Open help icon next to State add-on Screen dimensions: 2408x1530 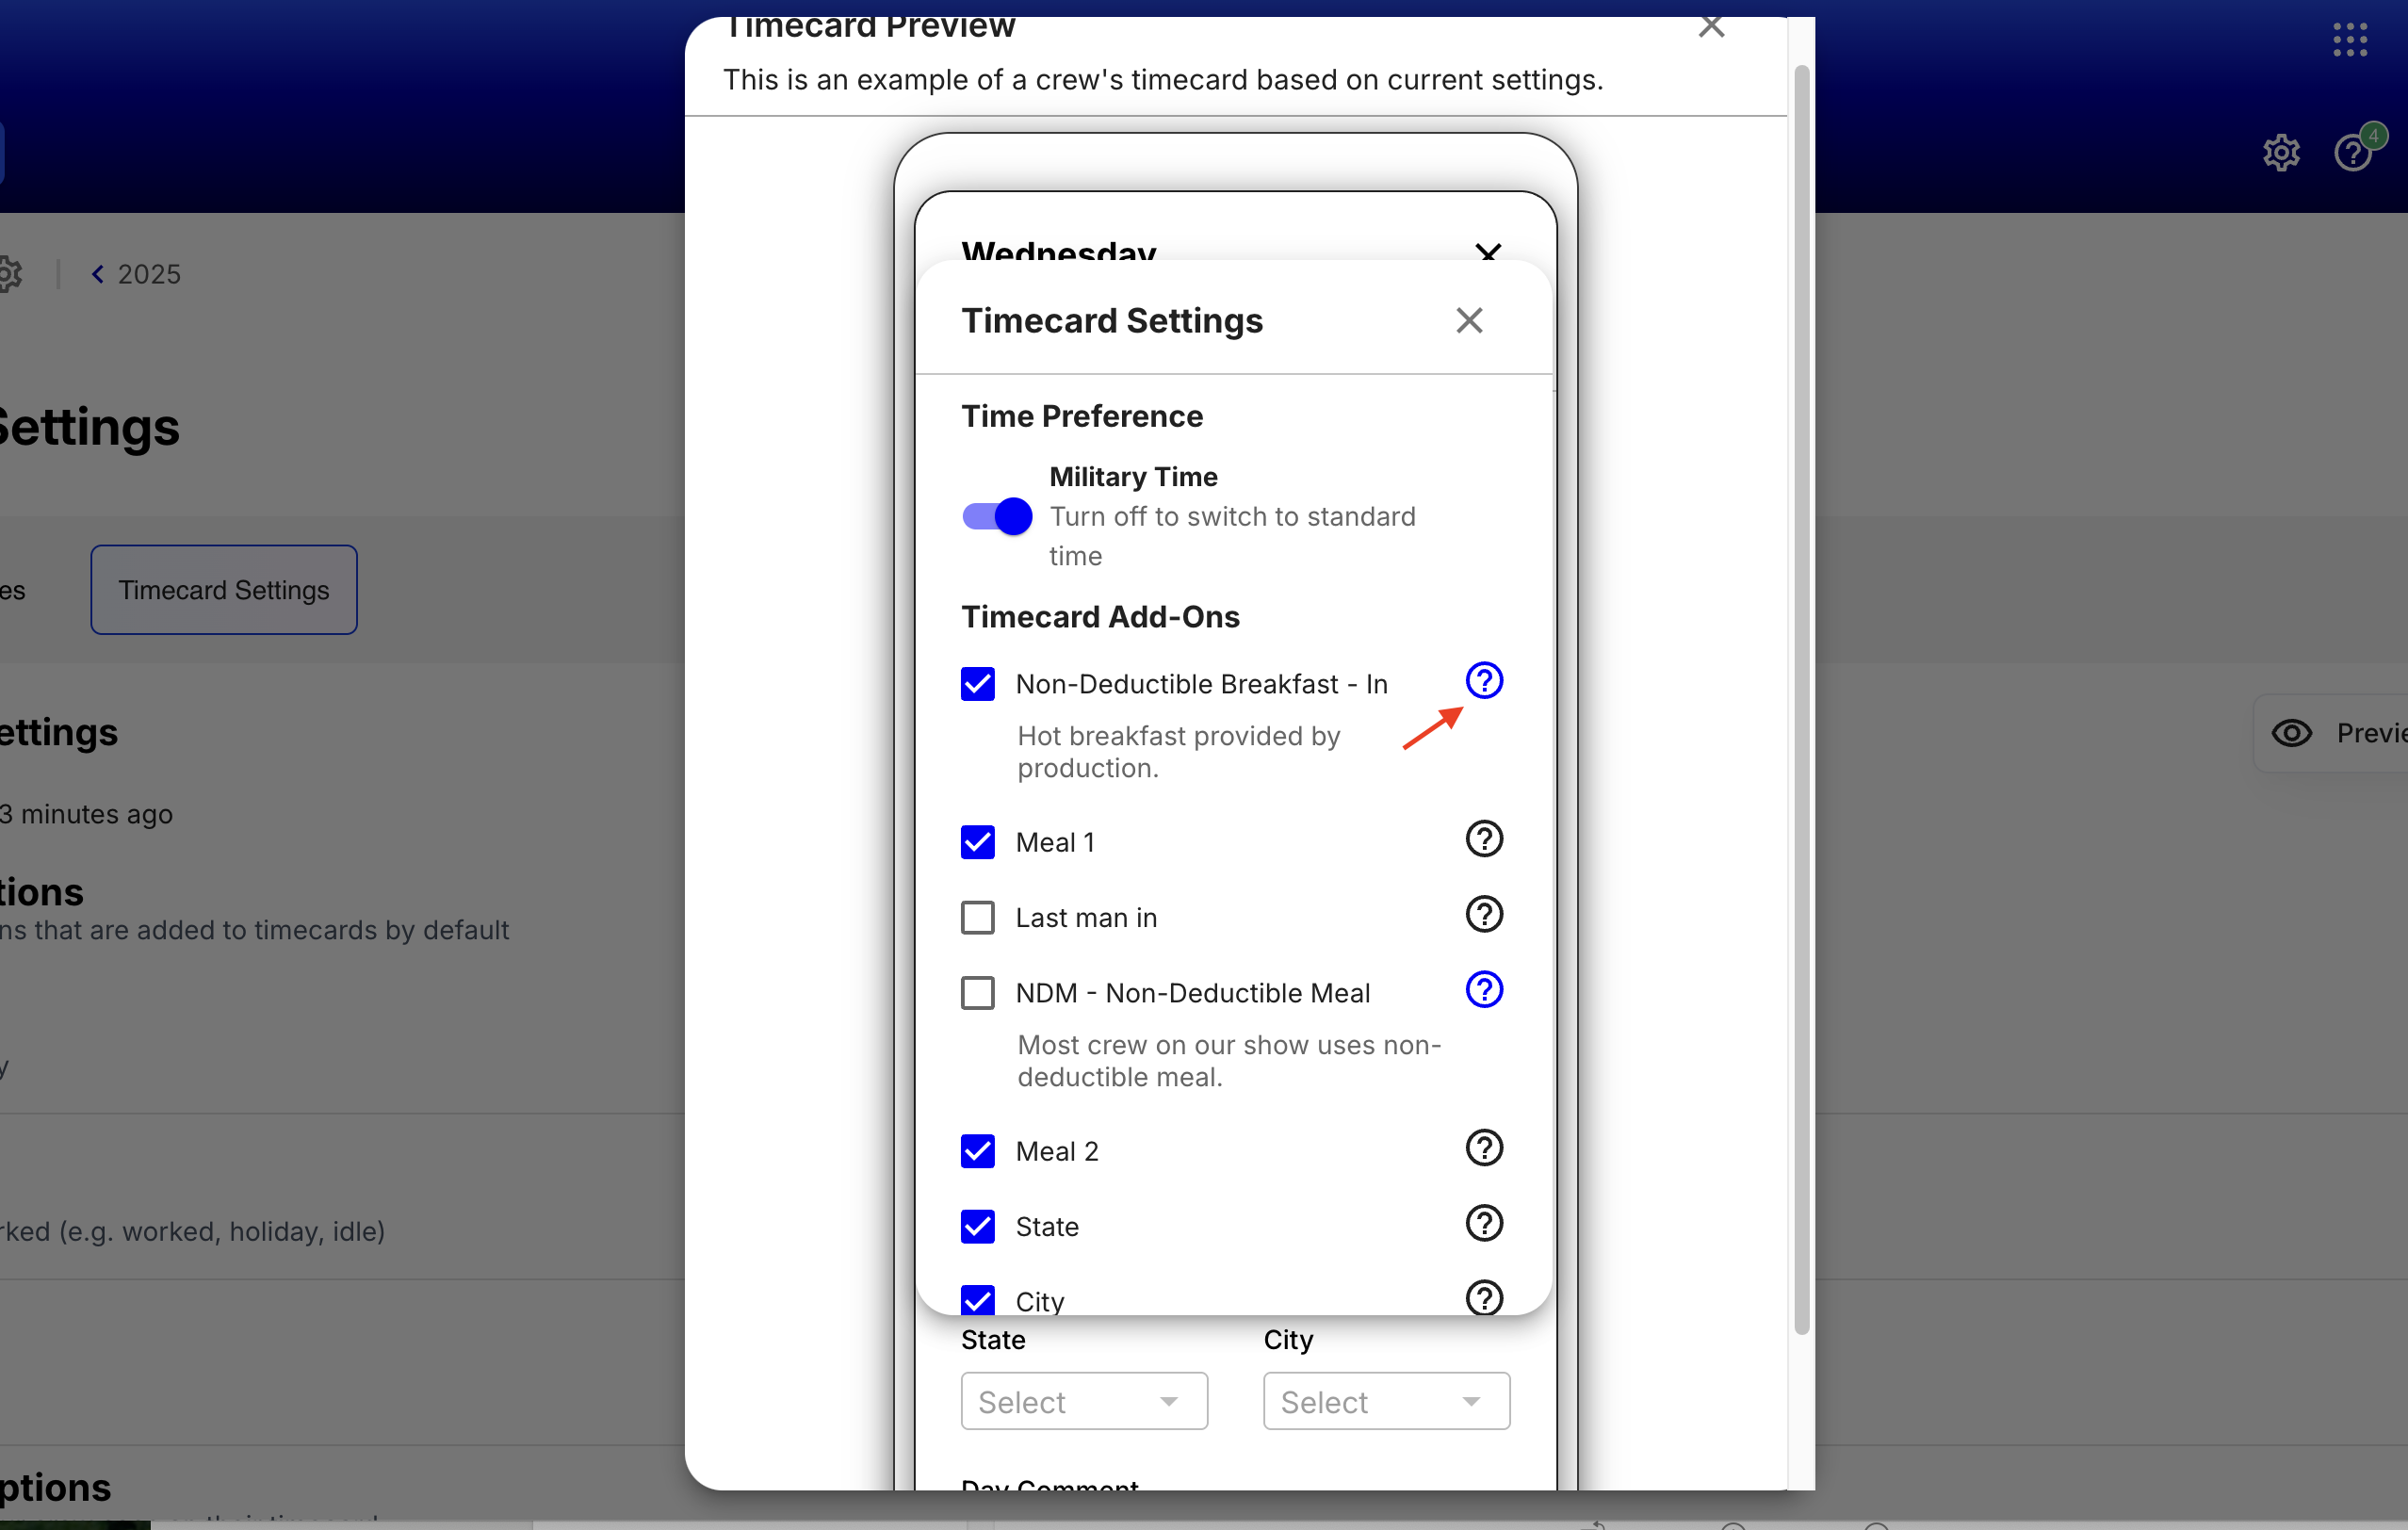pyautogui.click(x=1484, y=1223)
